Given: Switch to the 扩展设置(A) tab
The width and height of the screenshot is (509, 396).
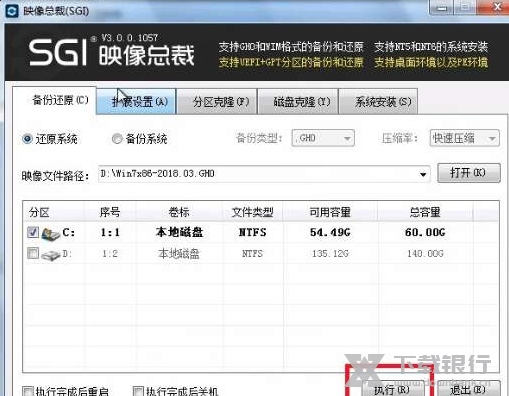Looking at the screenshot, I should pos(136,101).
